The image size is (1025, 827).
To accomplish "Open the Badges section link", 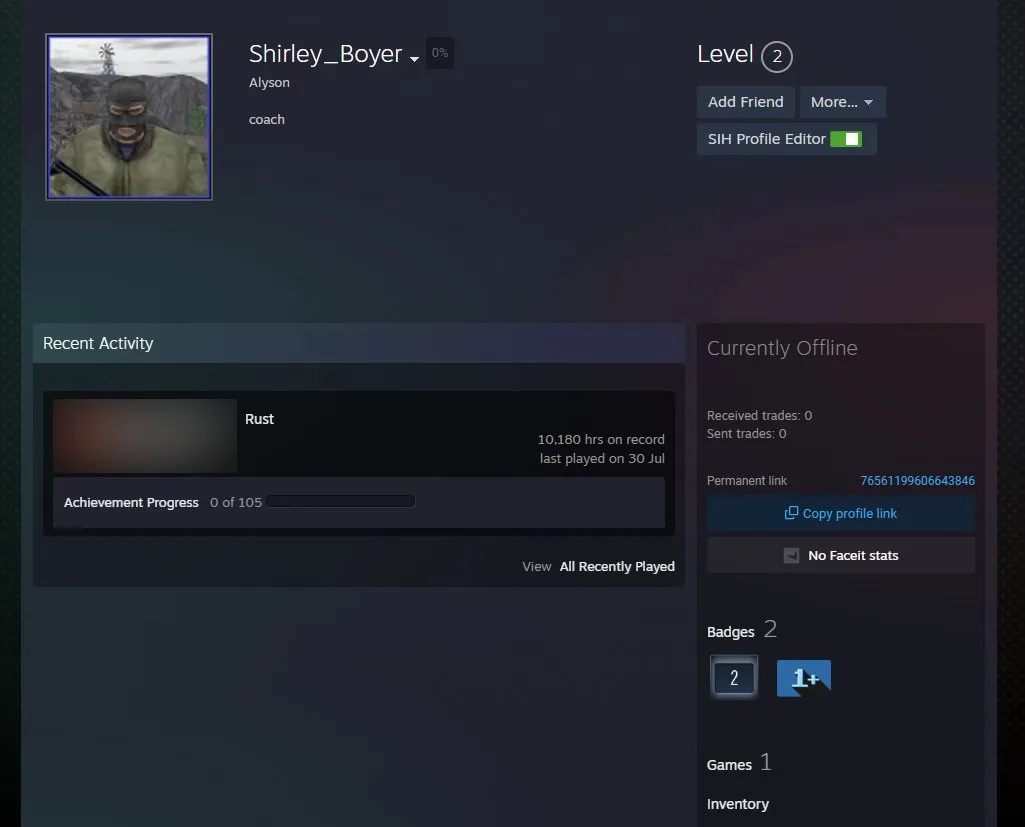I will pyautogui.click(x=730, y=632).
